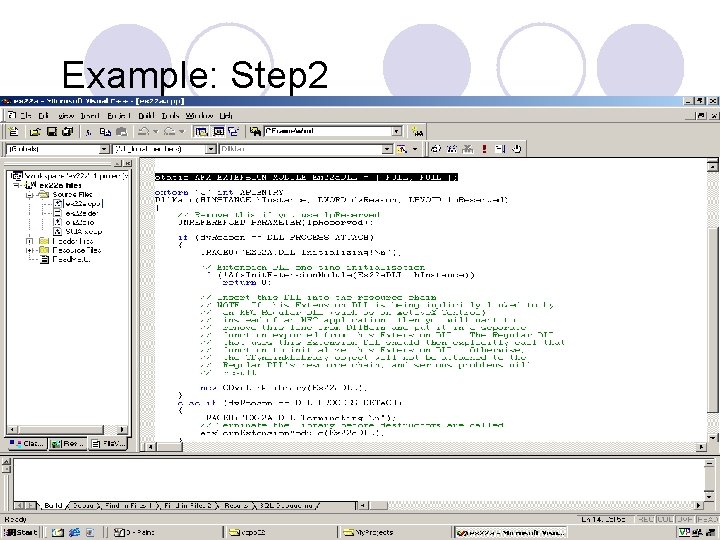Open the Window menu

(200, 116)
